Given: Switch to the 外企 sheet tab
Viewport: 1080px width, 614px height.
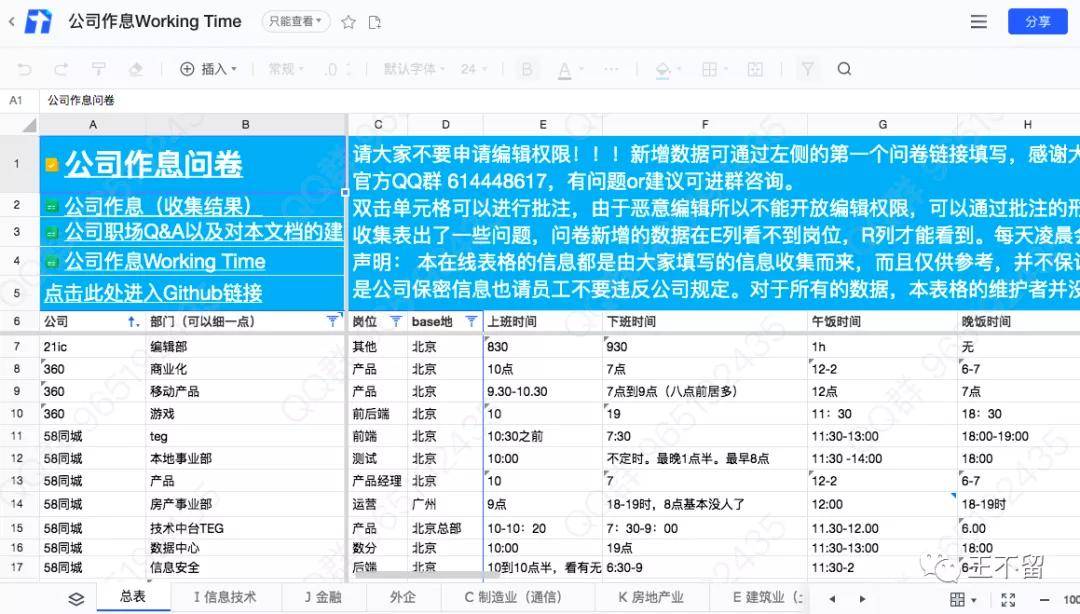Looking at the screenshot, I should [x=403, y=597].
